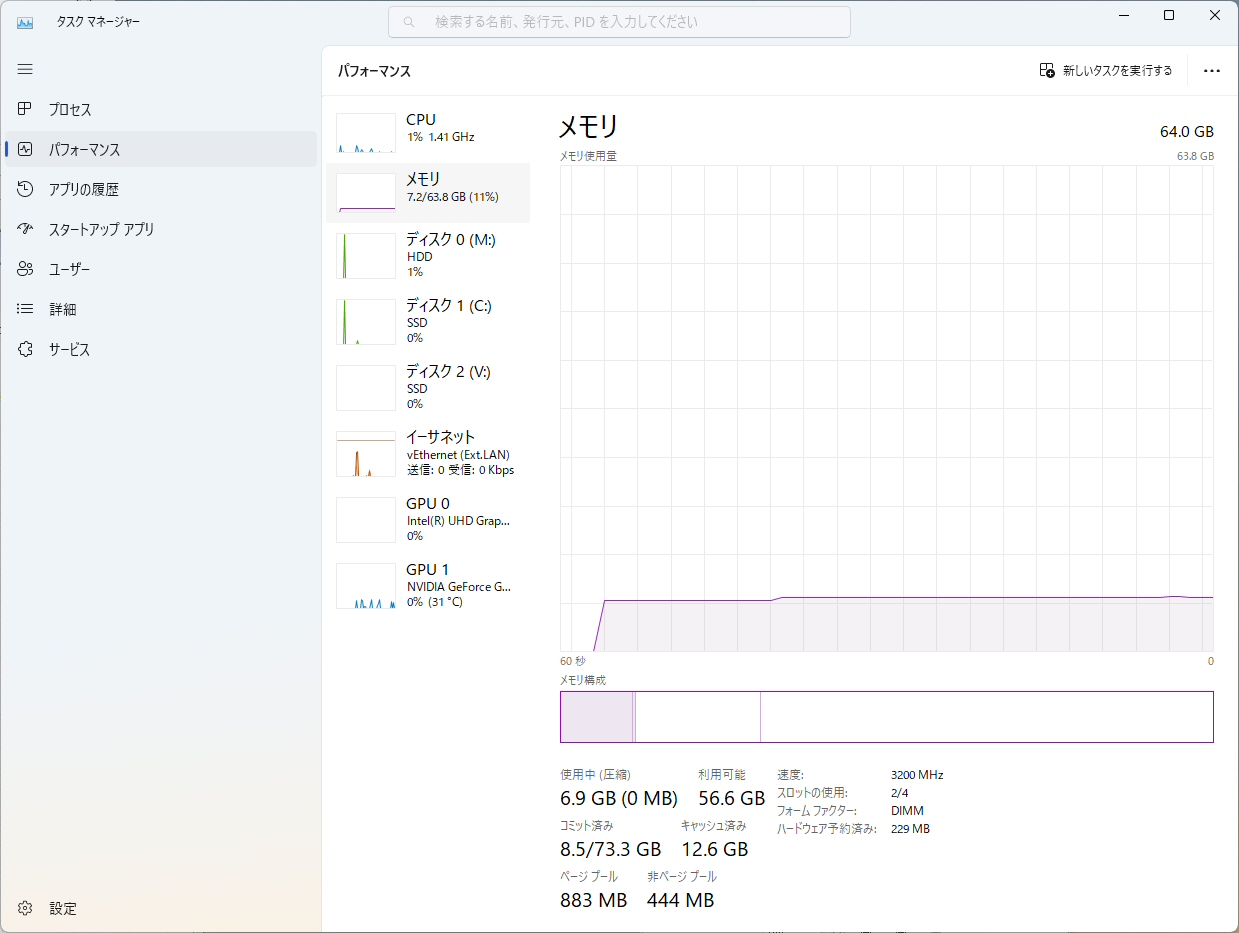Select the CPU performance graph thumbnail

click(x=366, y=133)
